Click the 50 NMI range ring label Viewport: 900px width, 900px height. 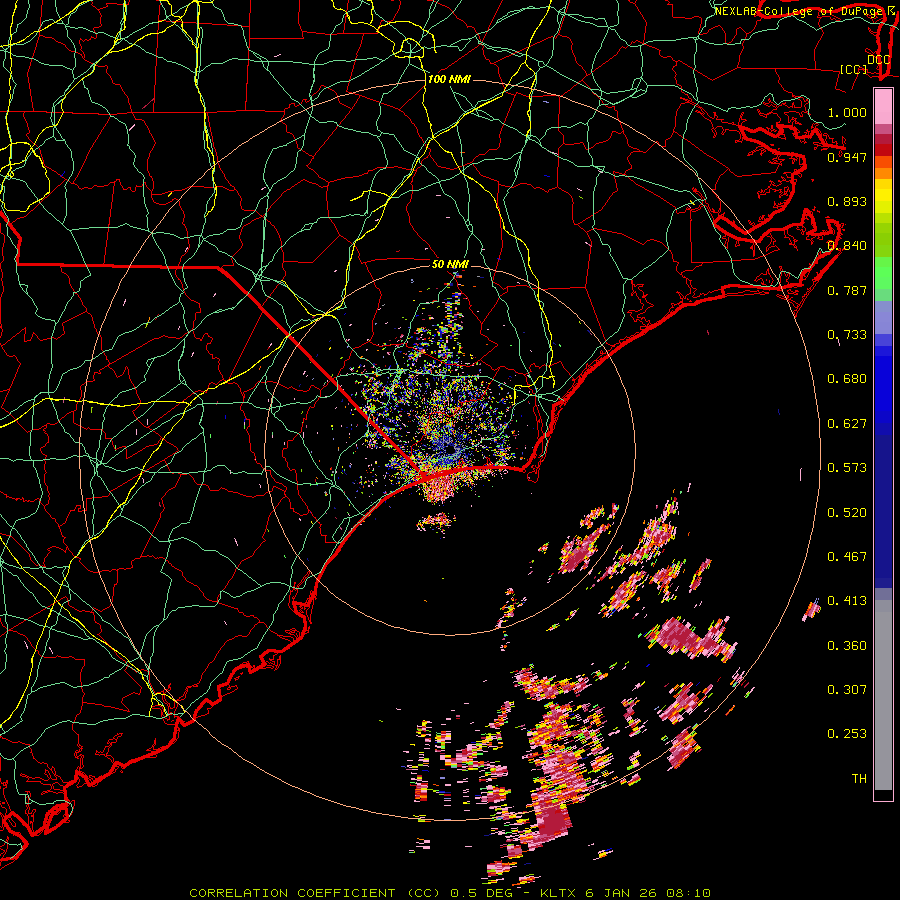click(450, 264)
